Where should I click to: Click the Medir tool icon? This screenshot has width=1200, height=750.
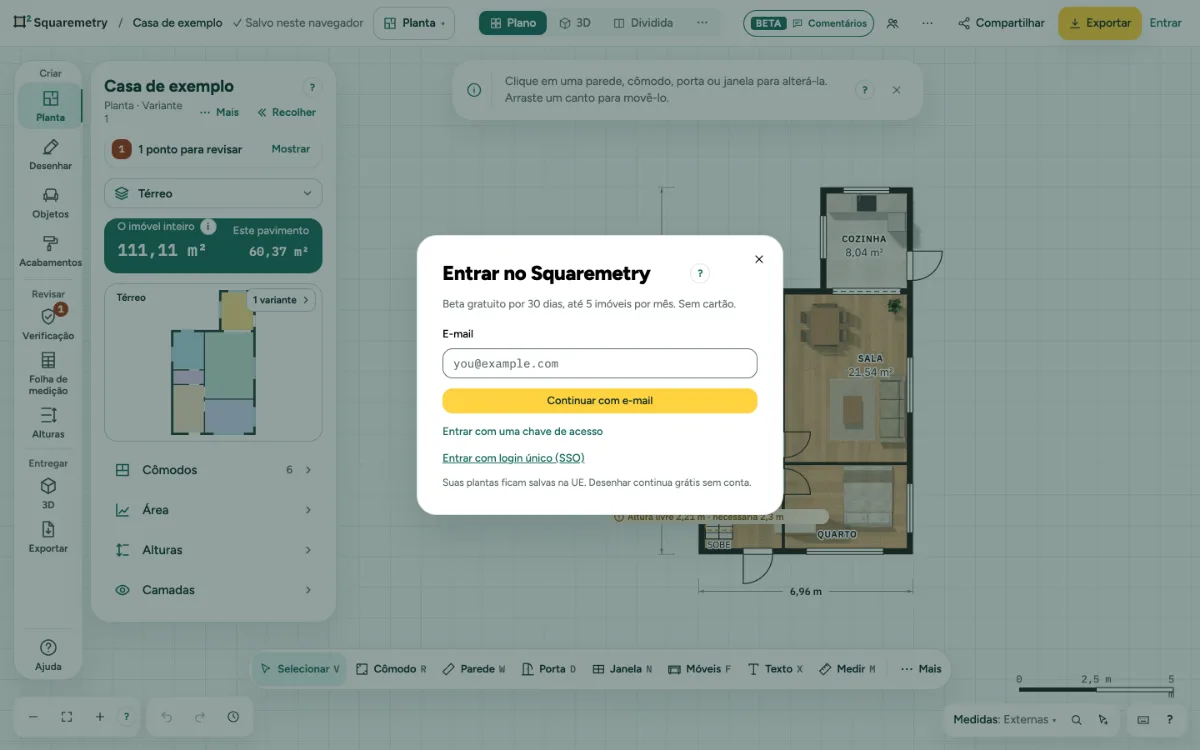pyautogui.click(x=847, y=669)
